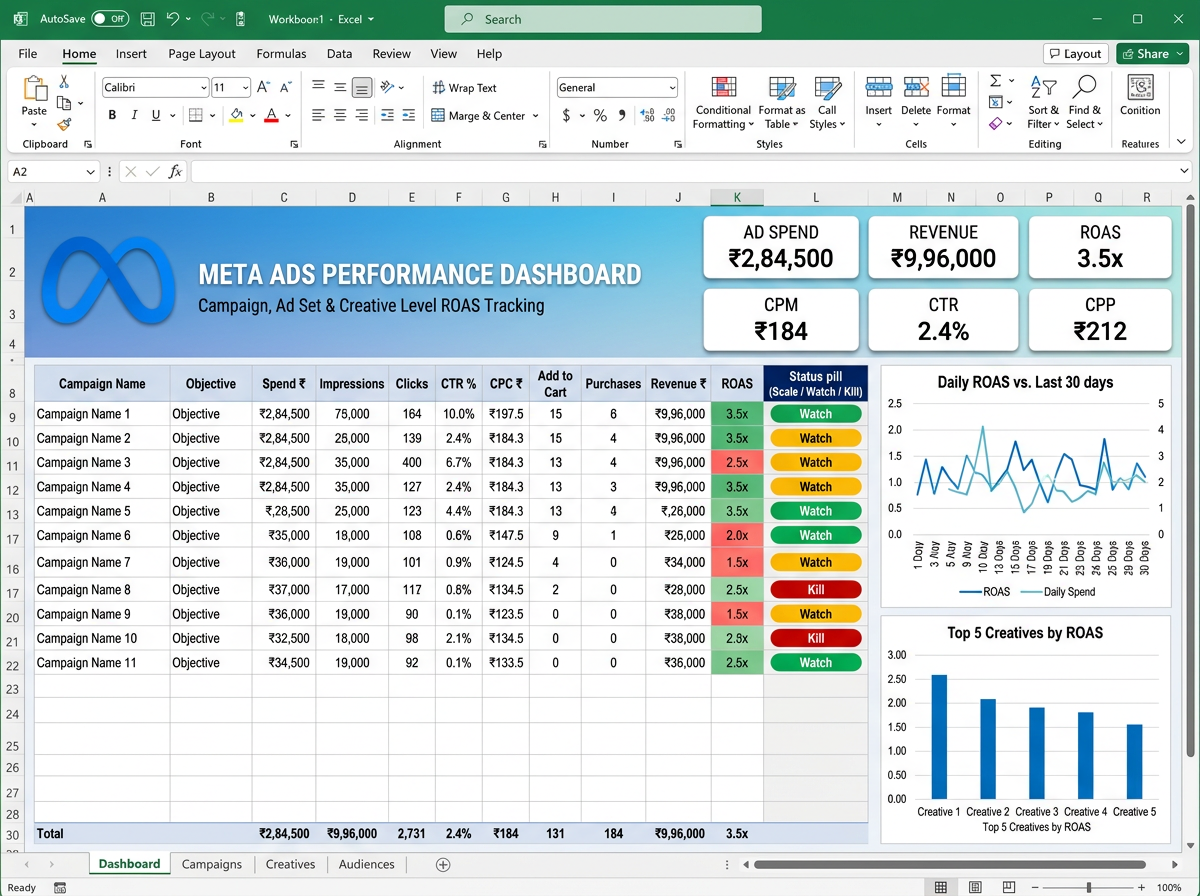Open the Format as Table dropdown
The image size is (1200, 896).
click(781, 103)
